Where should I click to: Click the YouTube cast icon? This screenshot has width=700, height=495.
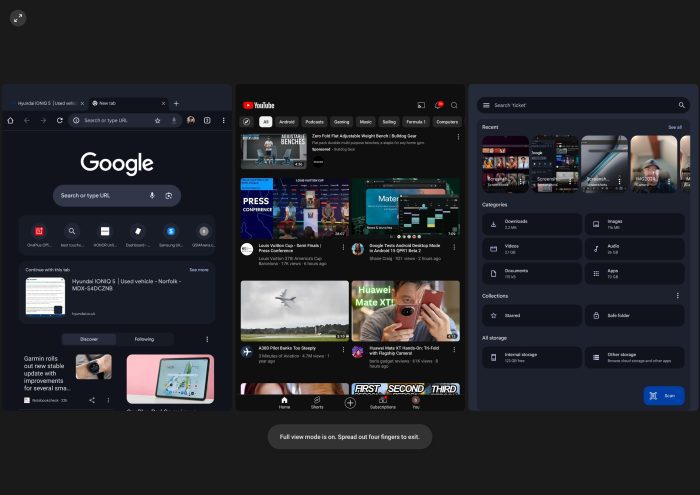click(421, 105)
